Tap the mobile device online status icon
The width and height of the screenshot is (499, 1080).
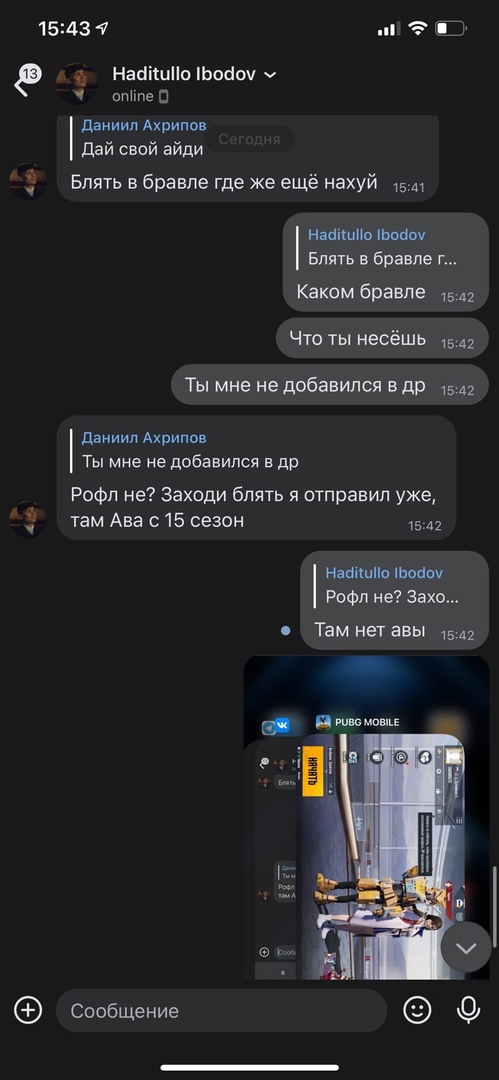163,96
